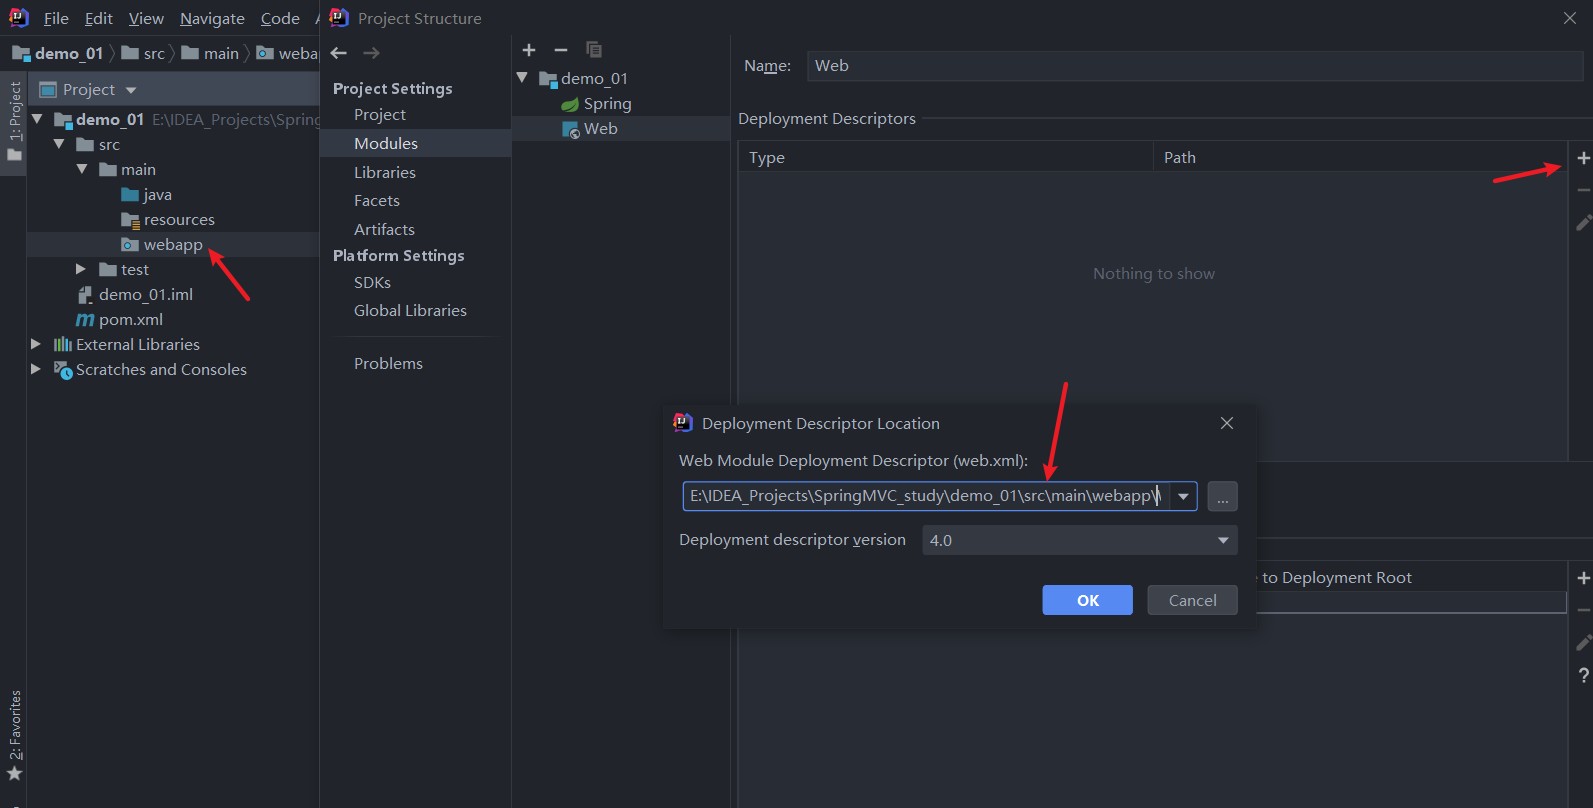Open the Code menu
This screenshot has width=1593, height=808.
pyautogui.click(x=280, y=18)
